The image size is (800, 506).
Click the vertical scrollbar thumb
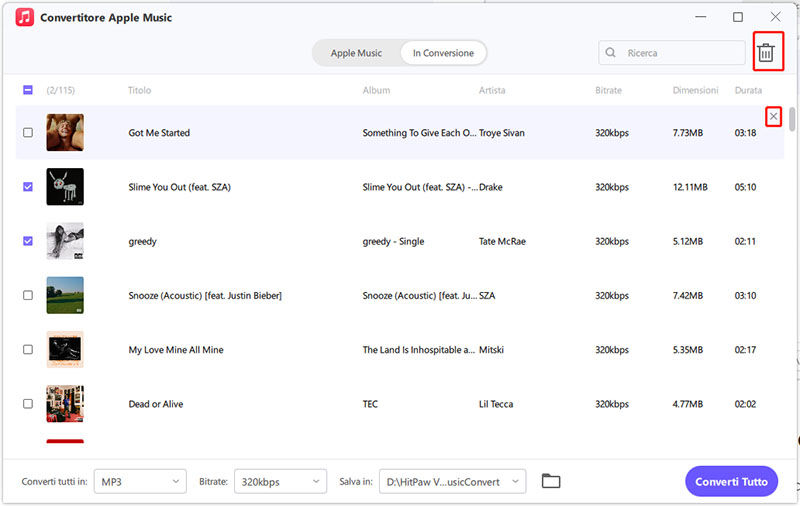792,118
